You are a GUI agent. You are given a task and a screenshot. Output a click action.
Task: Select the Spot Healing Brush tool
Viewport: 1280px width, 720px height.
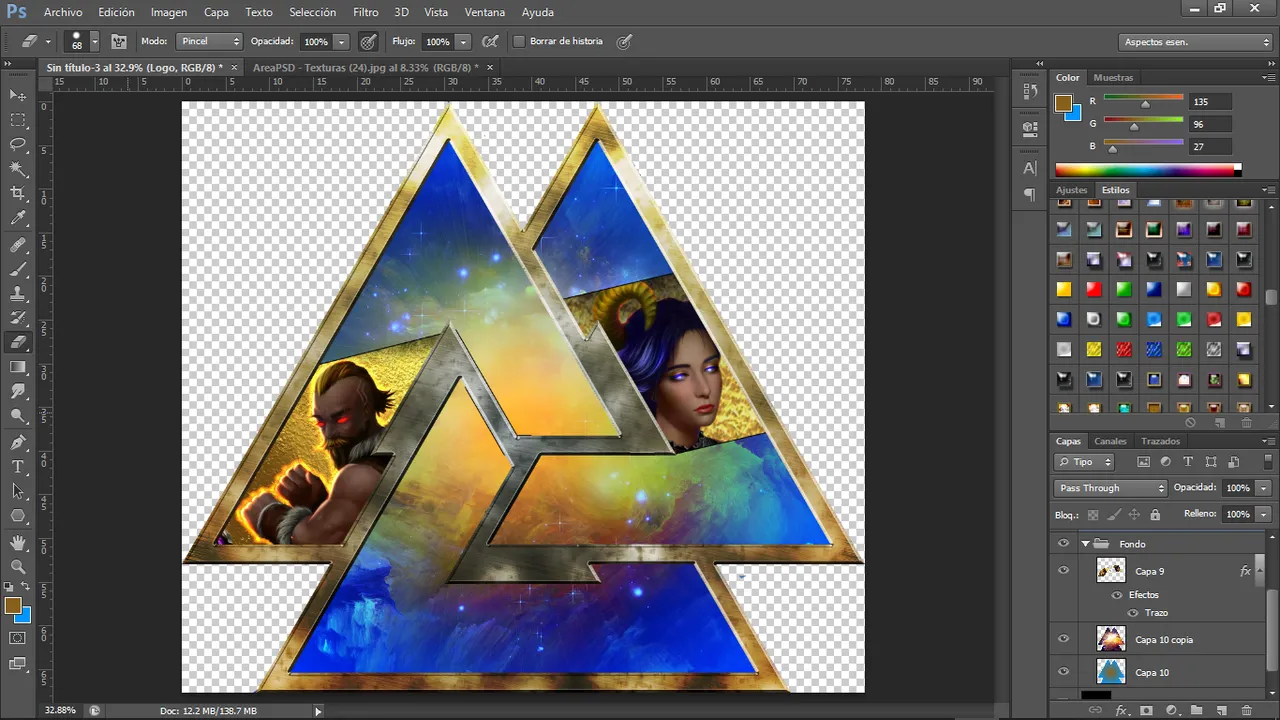pyautogui.click(x=18, y=245)
